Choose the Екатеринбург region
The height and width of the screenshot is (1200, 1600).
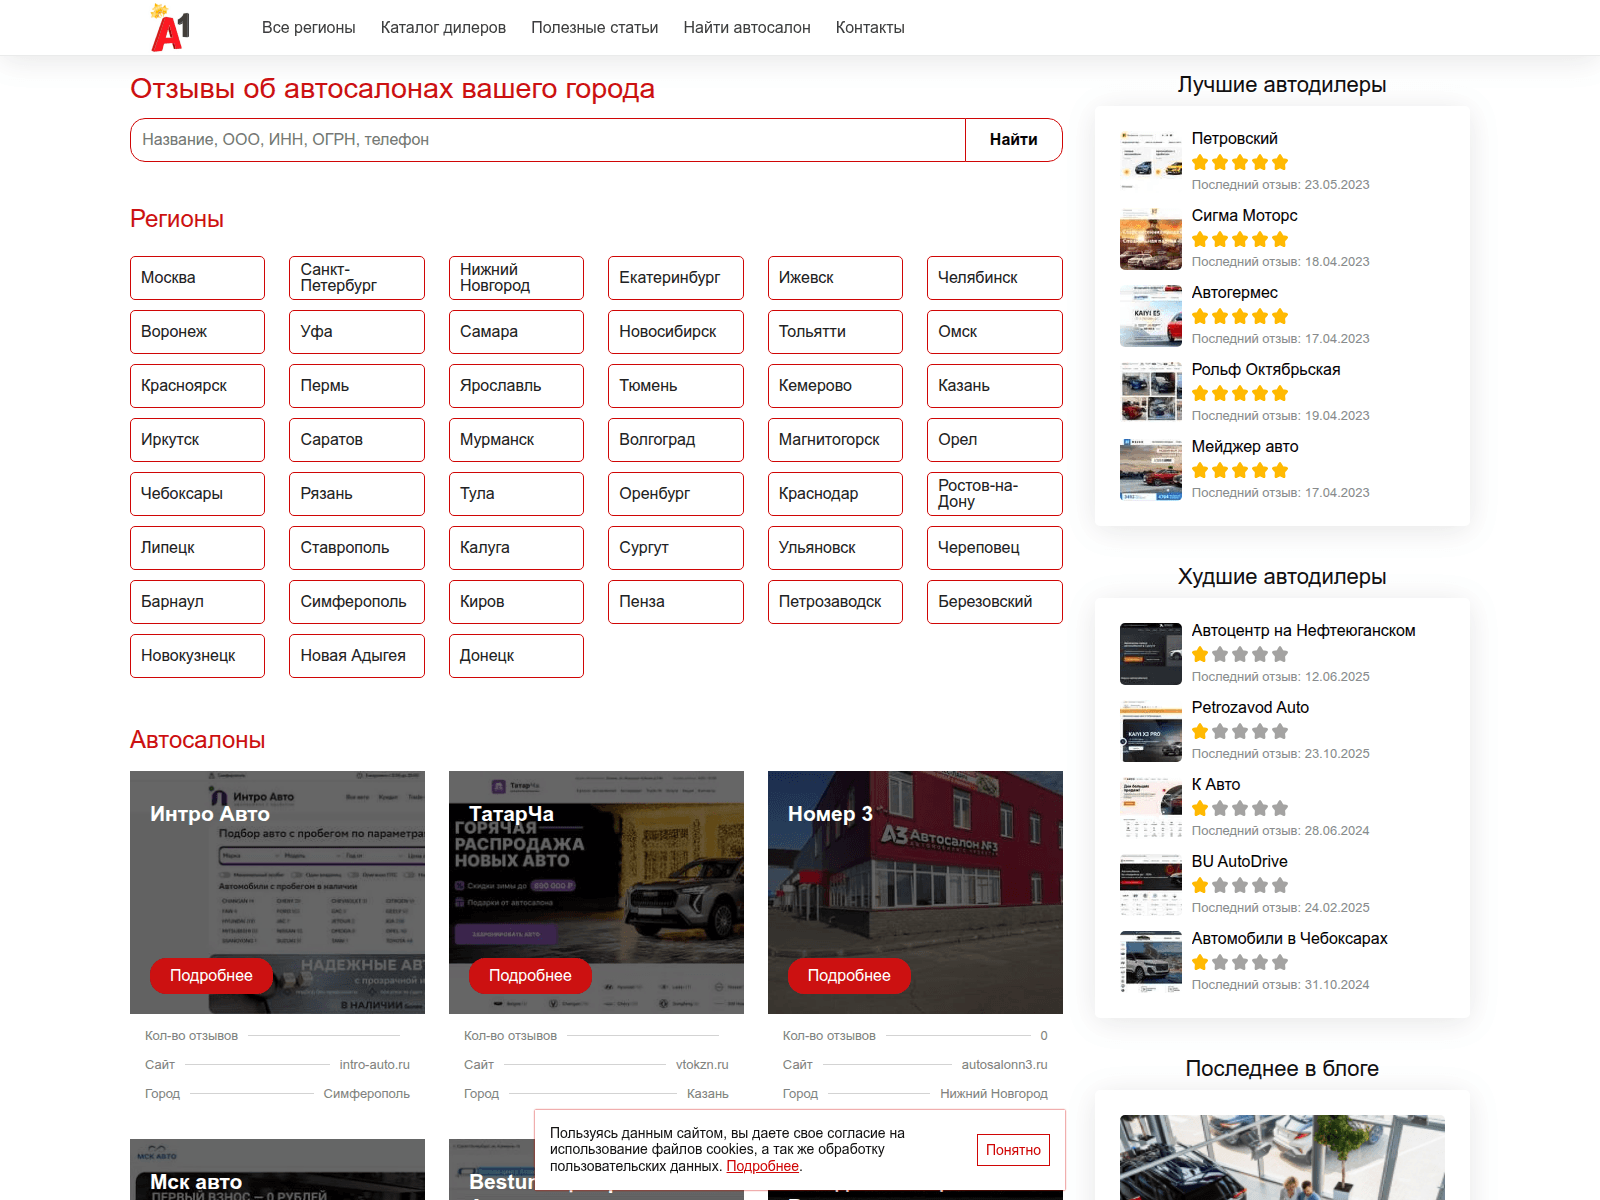(676, 278)
